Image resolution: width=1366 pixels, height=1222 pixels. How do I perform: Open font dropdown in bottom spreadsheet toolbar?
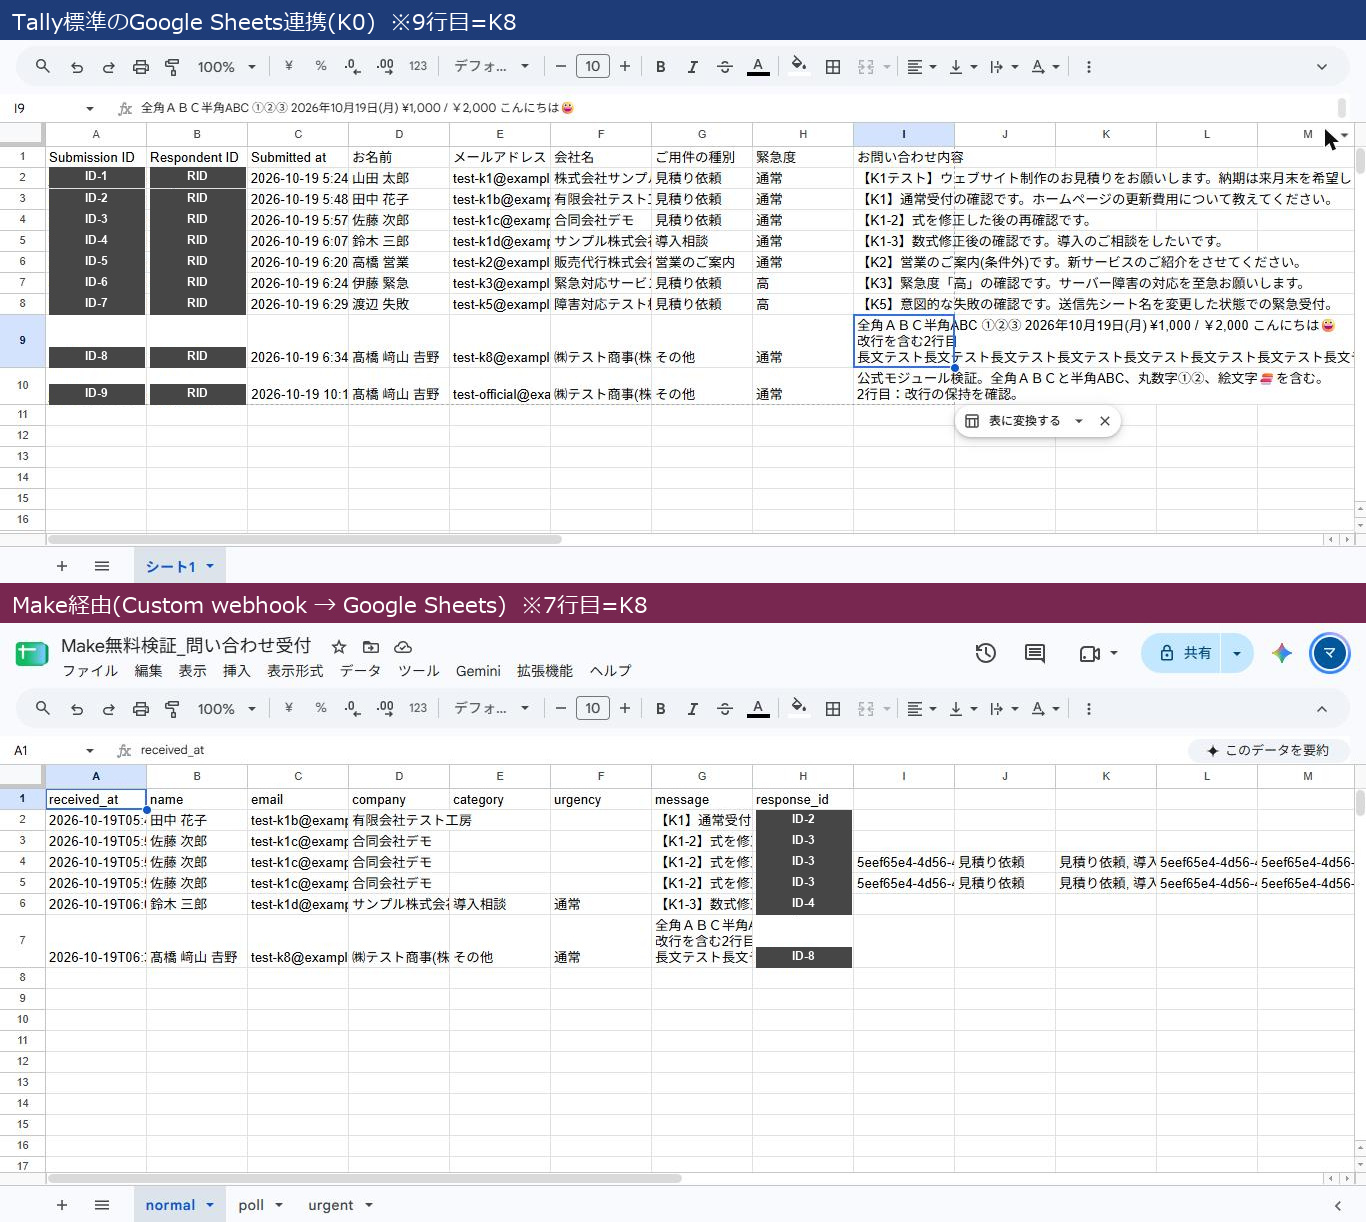pyautogui.click(x=491, y=709)
